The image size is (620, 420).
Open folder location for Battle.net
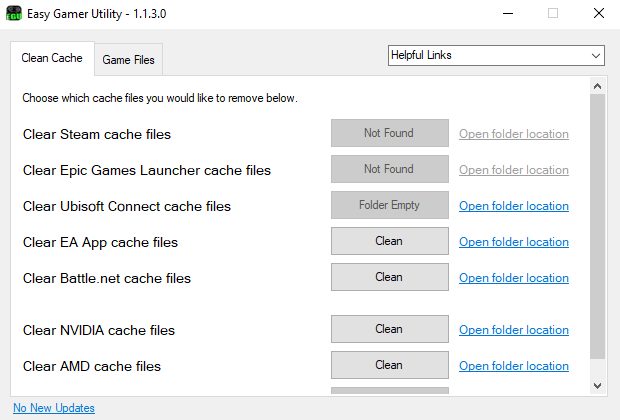pos(514,278)
